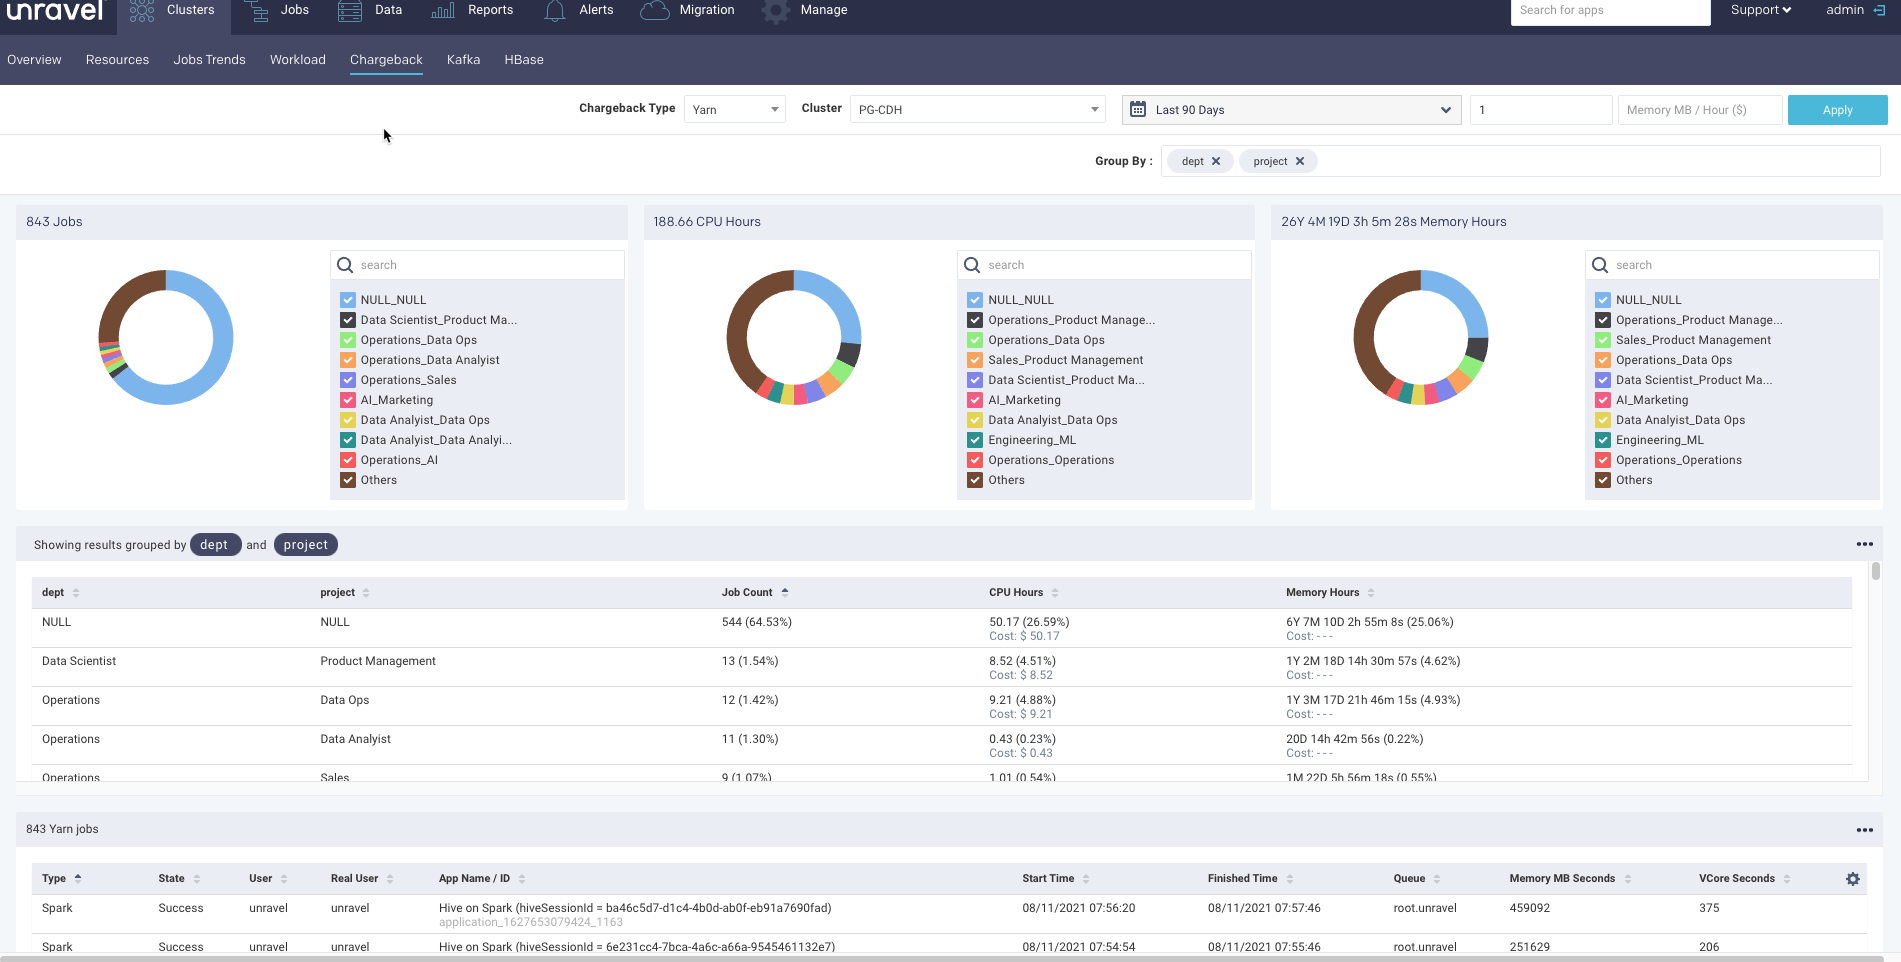1901x962 pixels.
Task: Click the Chargeback tab link
Action: coord(386,60)
